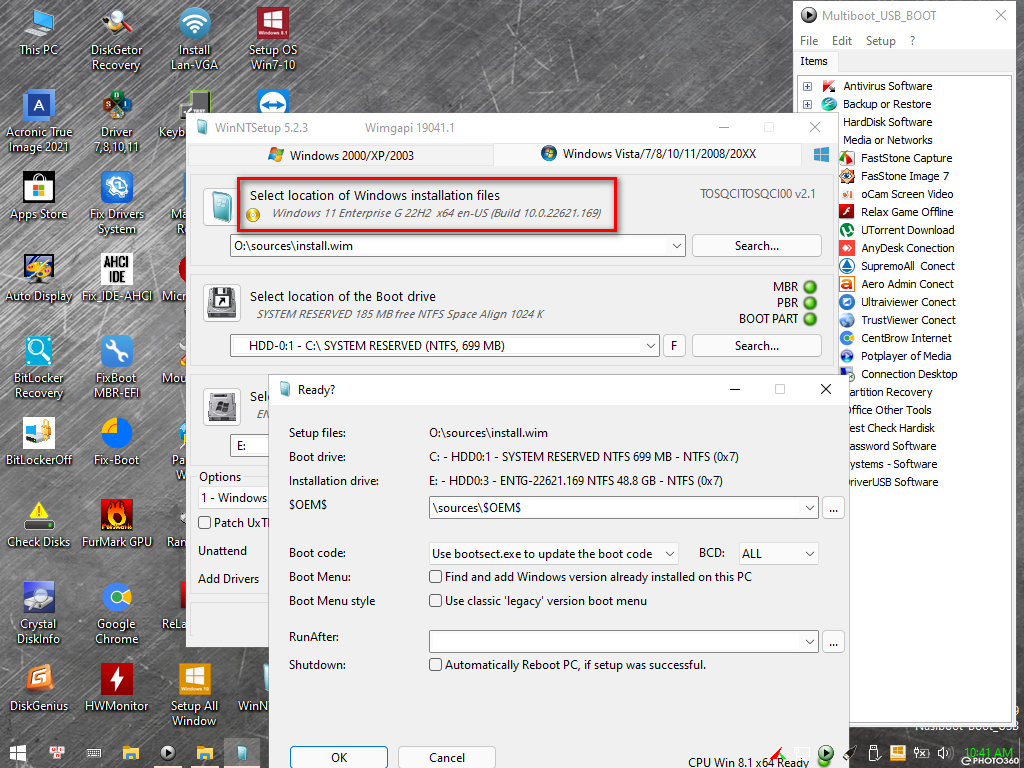Open Apps Store desktop icon
The height and width of the screenshot is (768, 1024).
(x=39, y=196)
